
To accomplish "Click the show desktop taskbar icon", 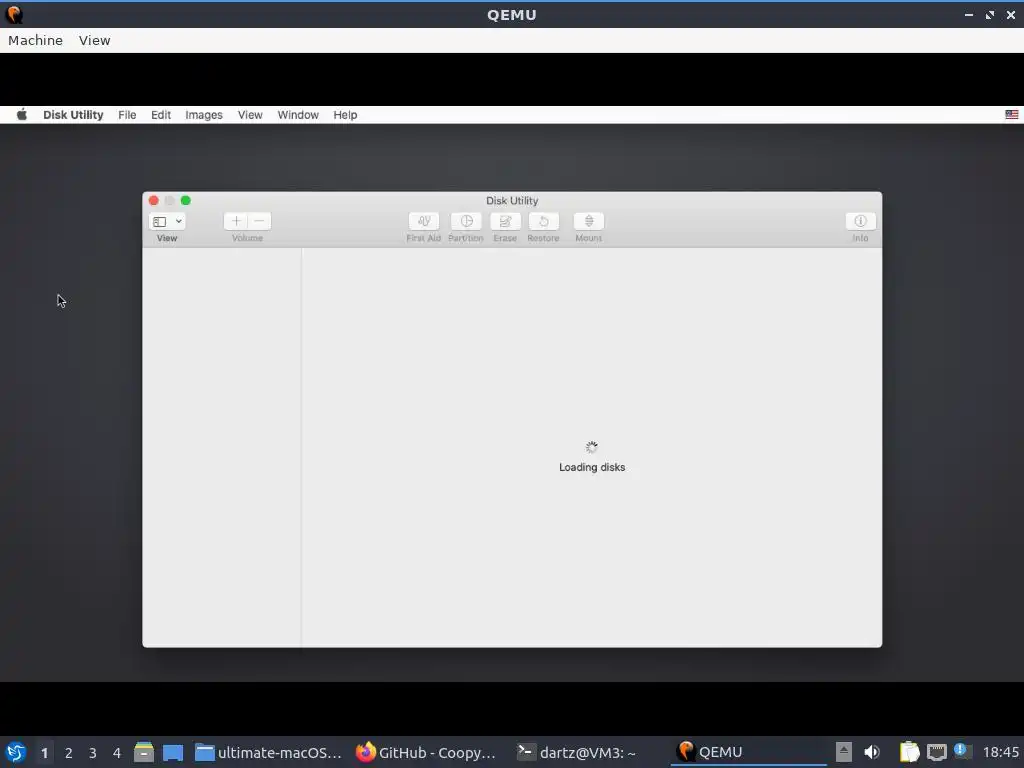I will 173,752.
